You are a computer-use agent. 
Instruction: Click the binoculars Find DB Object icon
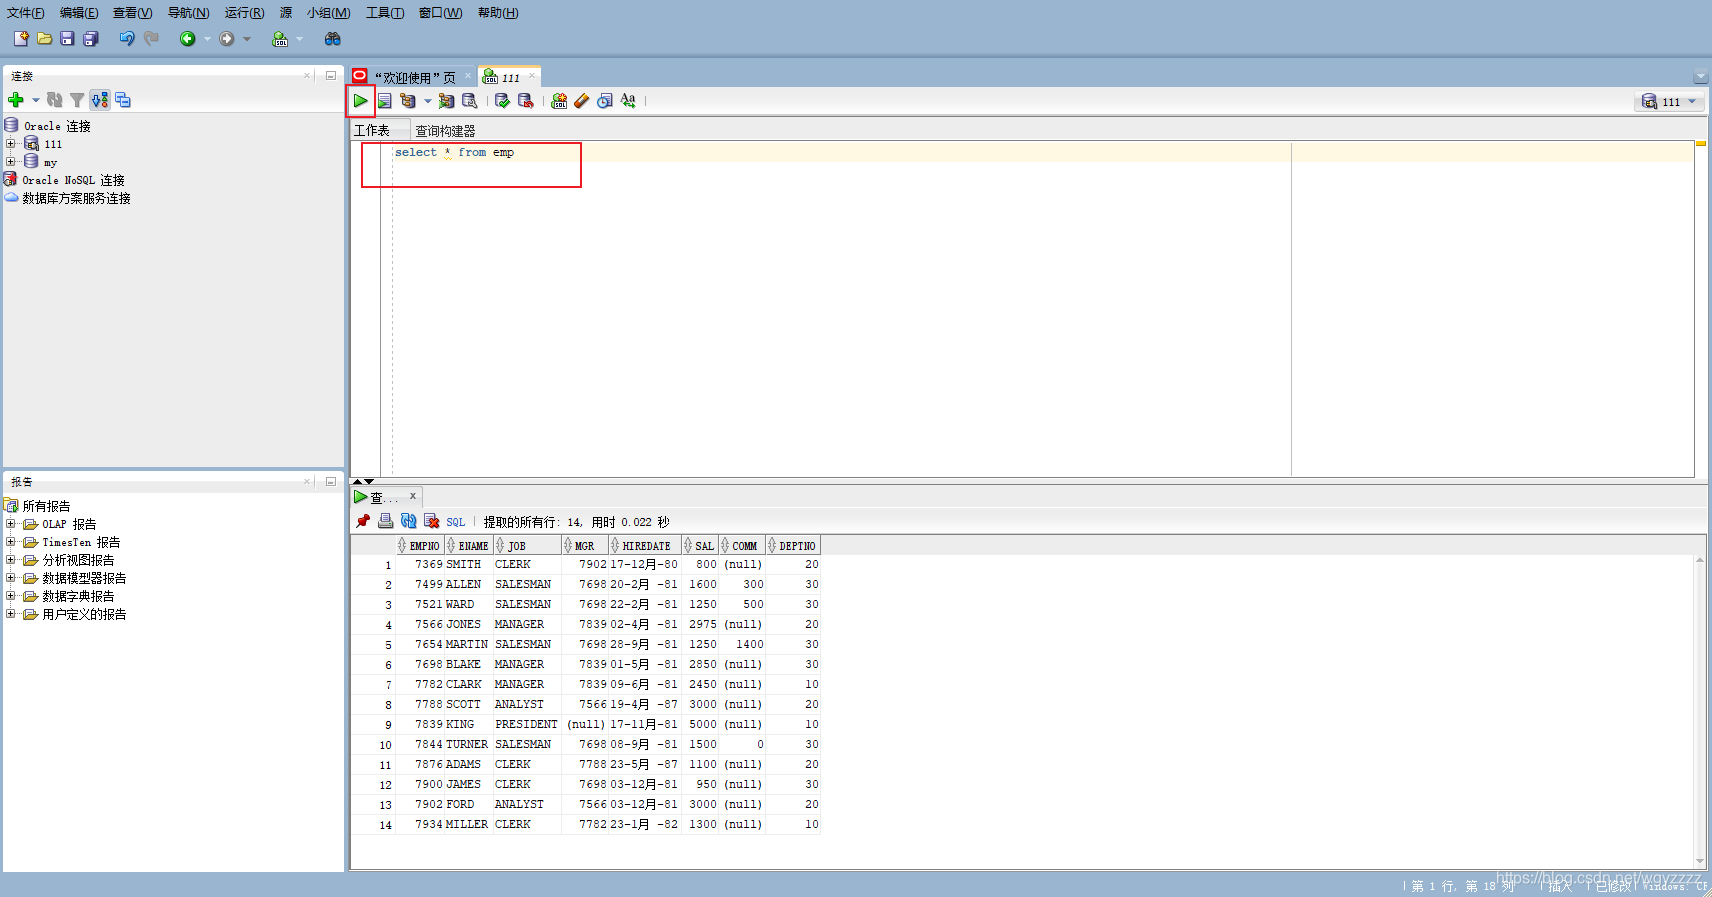pos(333,39)
